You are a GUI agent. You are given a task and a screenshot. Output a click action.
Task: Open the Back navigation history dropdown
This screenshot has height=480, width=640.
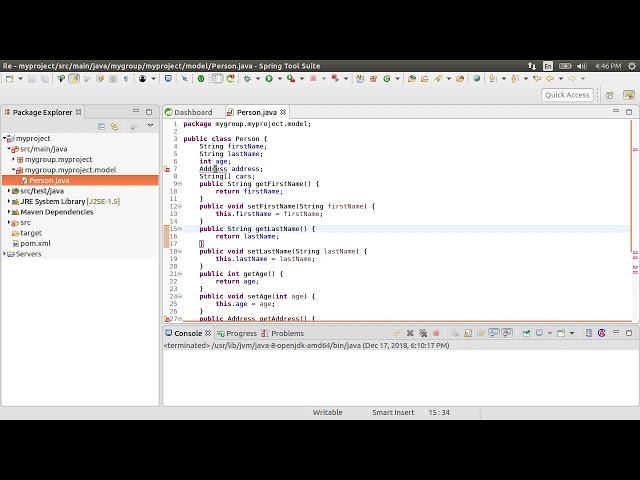561,78
